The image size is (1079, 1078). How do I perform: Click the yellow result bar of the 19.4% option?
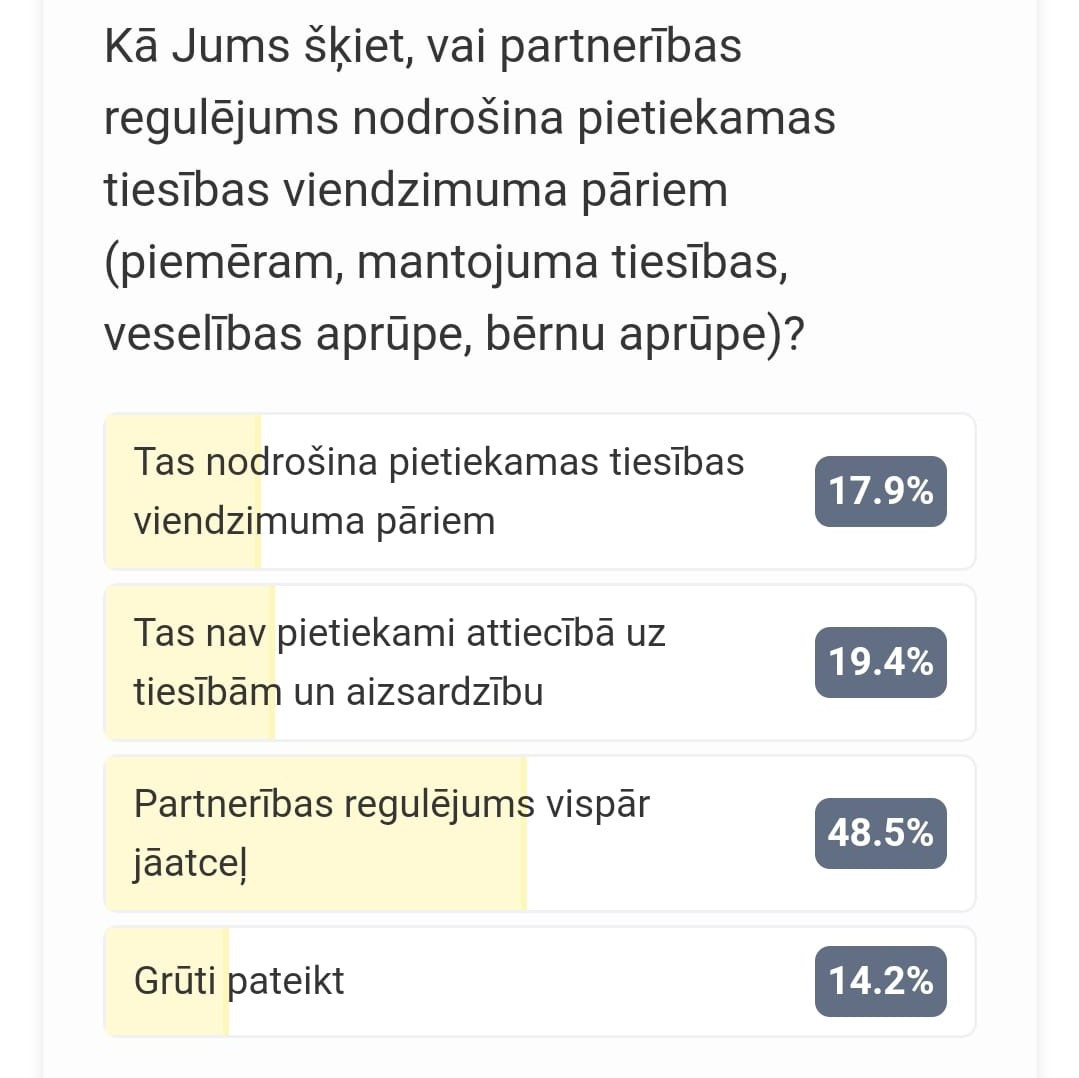coord(190,662)
